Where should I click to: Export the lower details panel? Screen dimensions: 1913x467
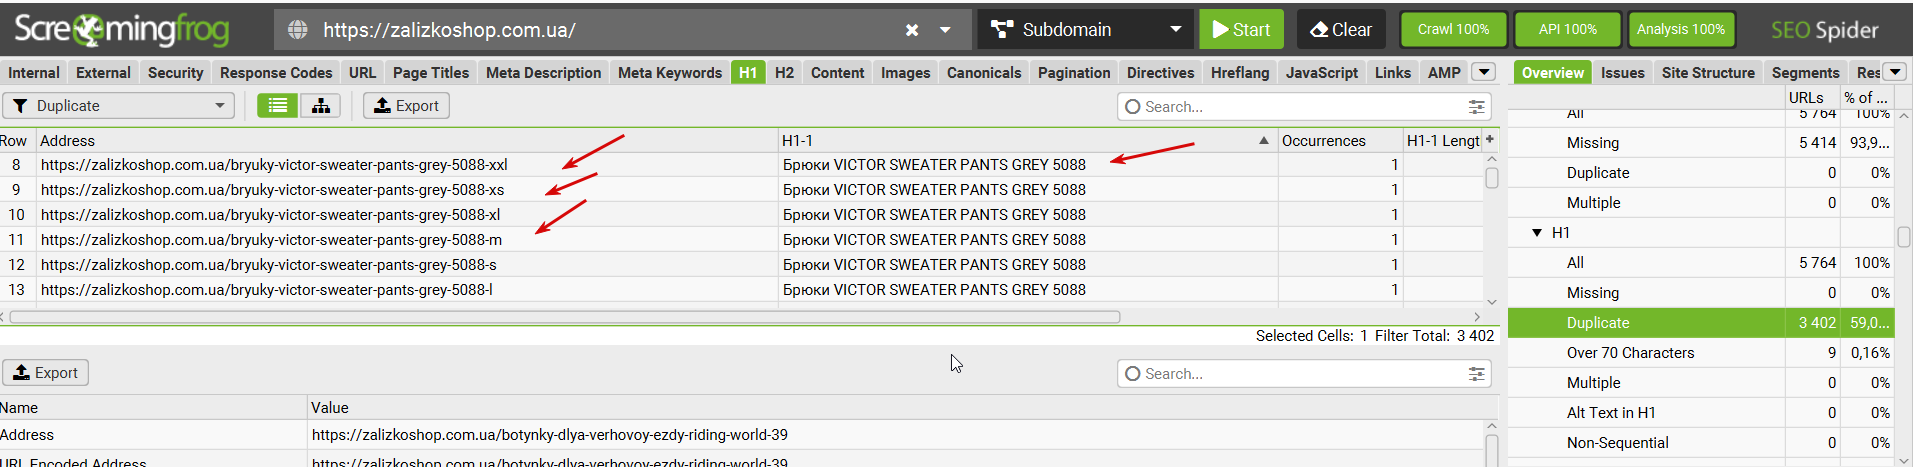pos(45,373)
